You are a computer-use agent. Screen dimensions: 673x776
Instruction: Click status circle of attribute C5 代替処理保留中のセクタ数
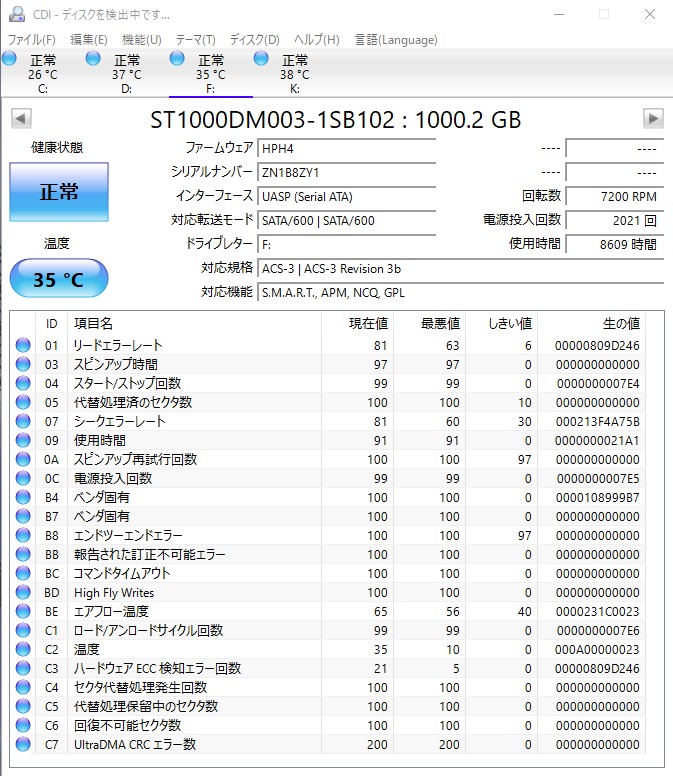(23, 706)
